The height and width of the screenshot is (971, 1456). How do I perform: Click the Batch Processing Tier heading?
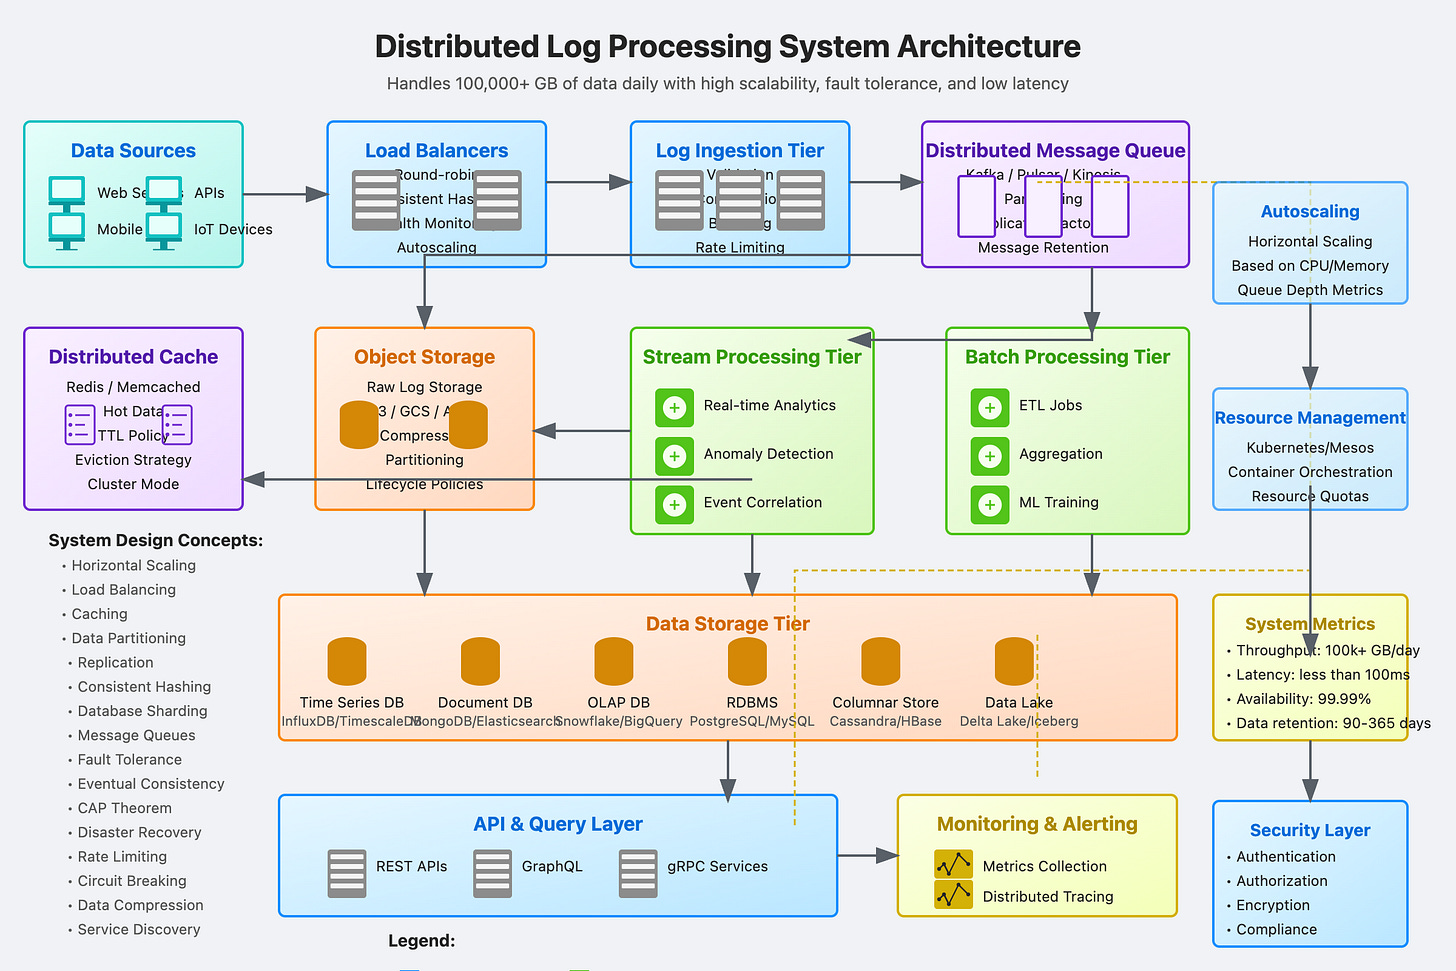(1067, 357)
